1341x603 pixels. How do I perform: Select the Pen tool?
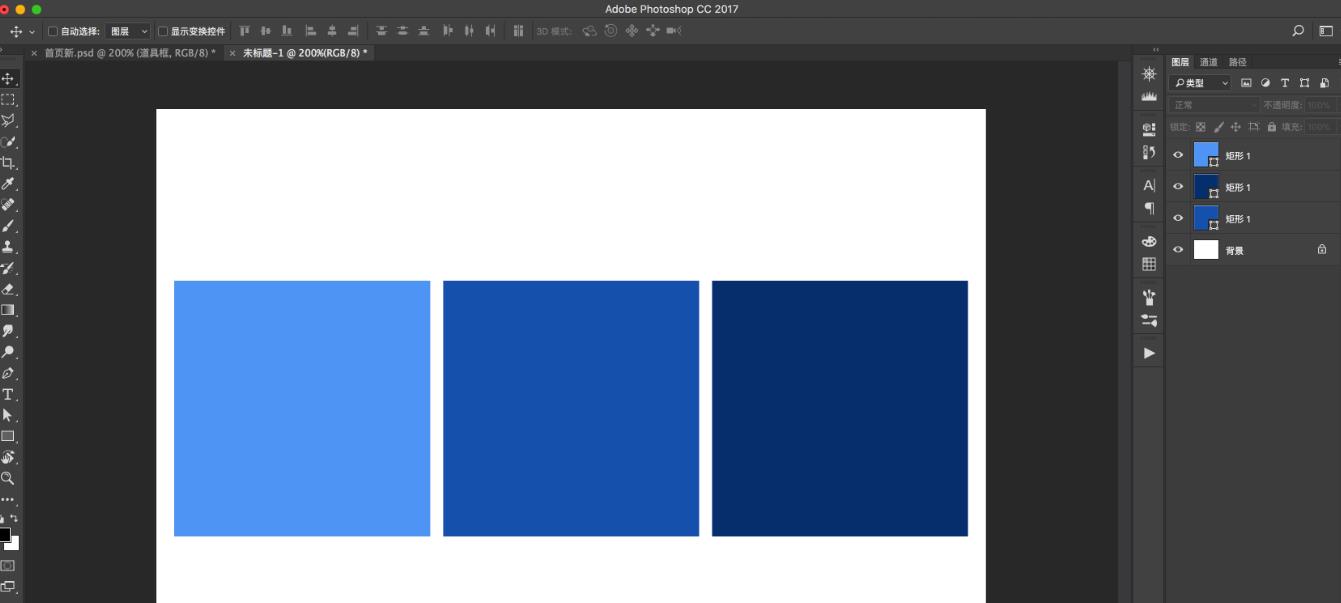click(8, 373)
